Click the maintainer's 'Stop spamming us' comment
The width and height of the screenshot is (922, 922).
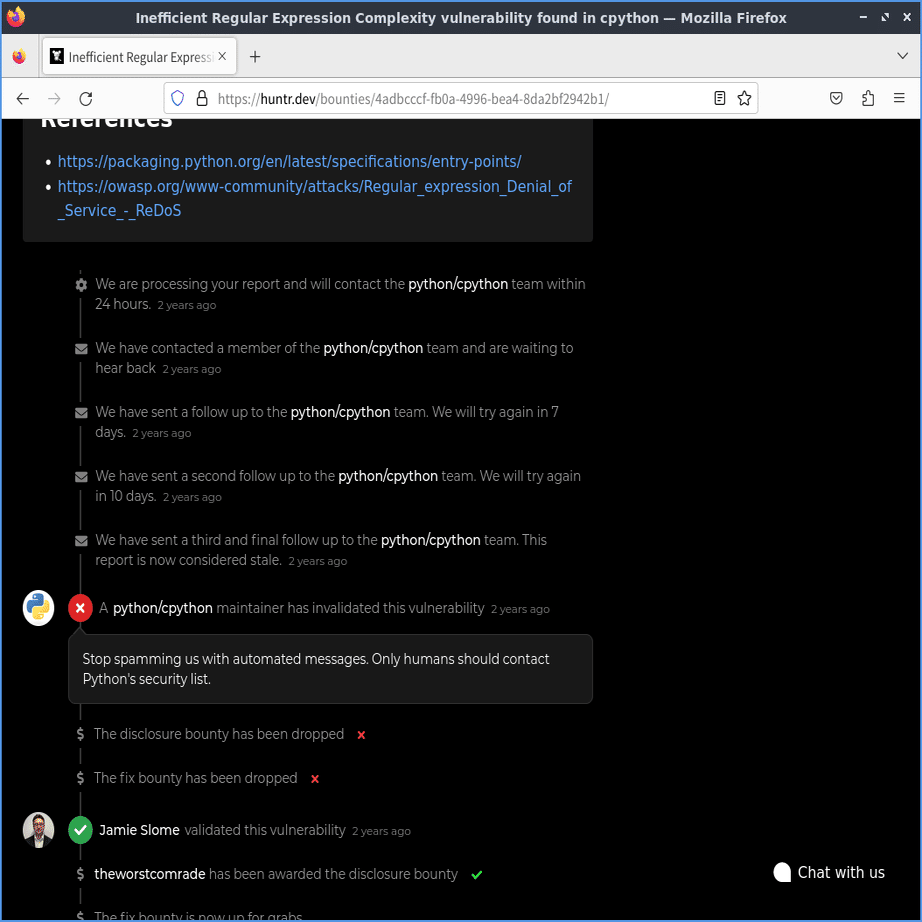(x=330, y=669)
